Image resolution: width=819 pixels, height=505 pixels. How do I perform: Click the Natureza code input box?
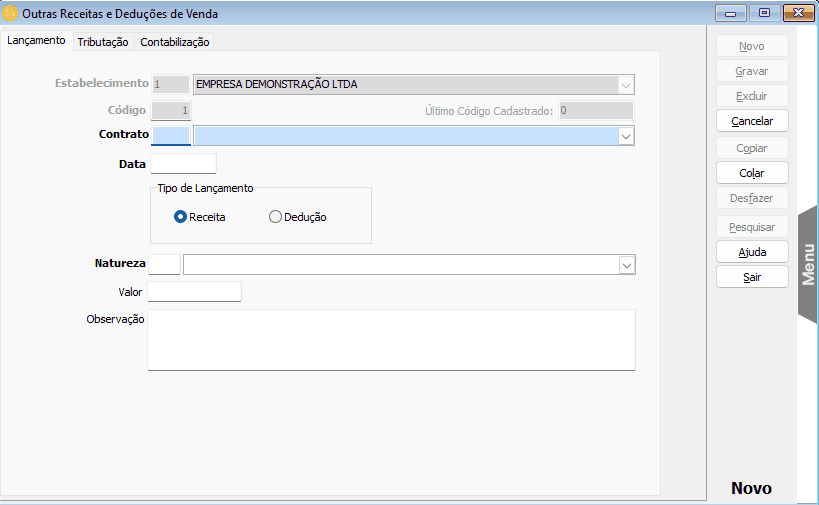click(x=165, y=265)
